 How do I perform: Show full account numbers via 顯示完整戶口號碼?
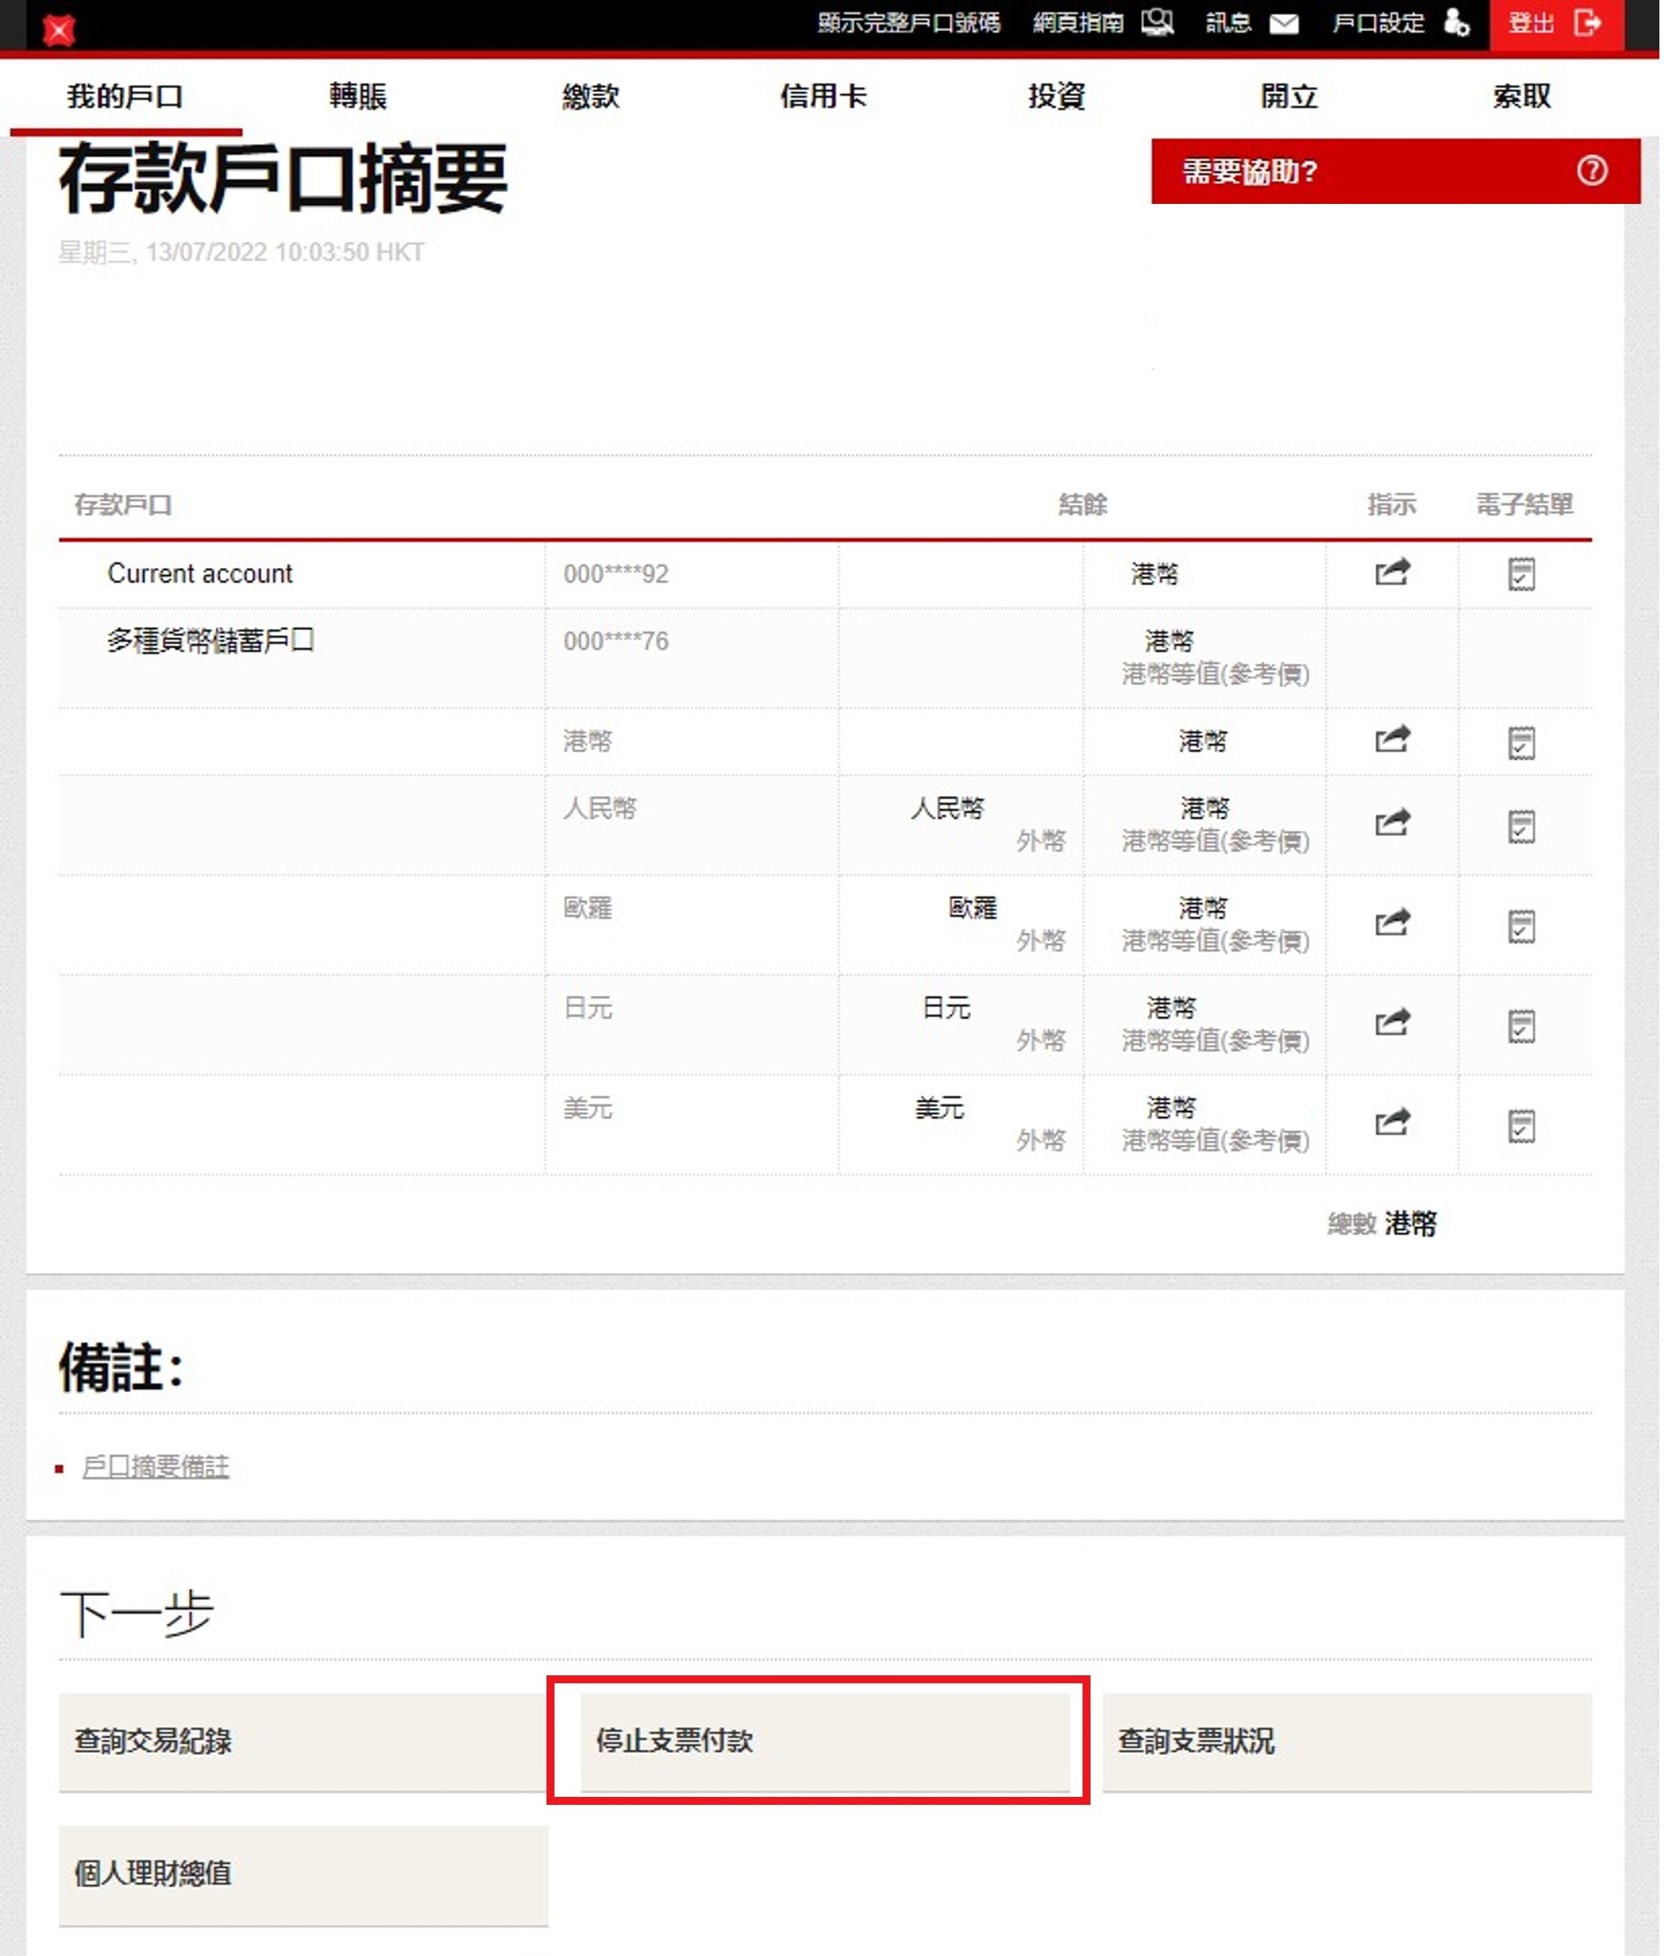click(x=908, y=23)
